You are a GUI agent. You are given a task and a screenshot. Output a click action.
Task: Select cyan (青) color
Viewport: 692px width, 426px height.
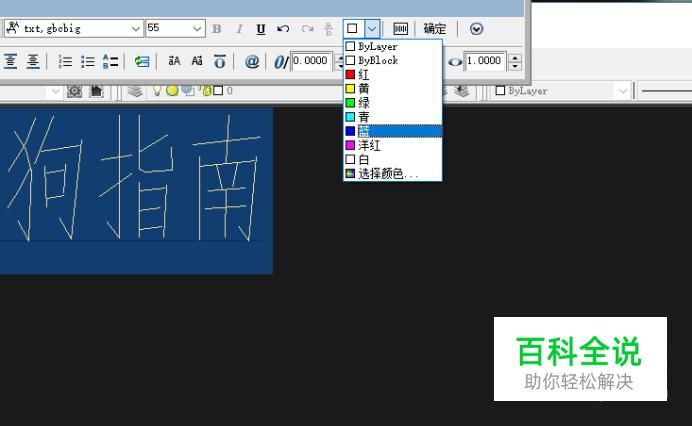click(x=393, y=117)
